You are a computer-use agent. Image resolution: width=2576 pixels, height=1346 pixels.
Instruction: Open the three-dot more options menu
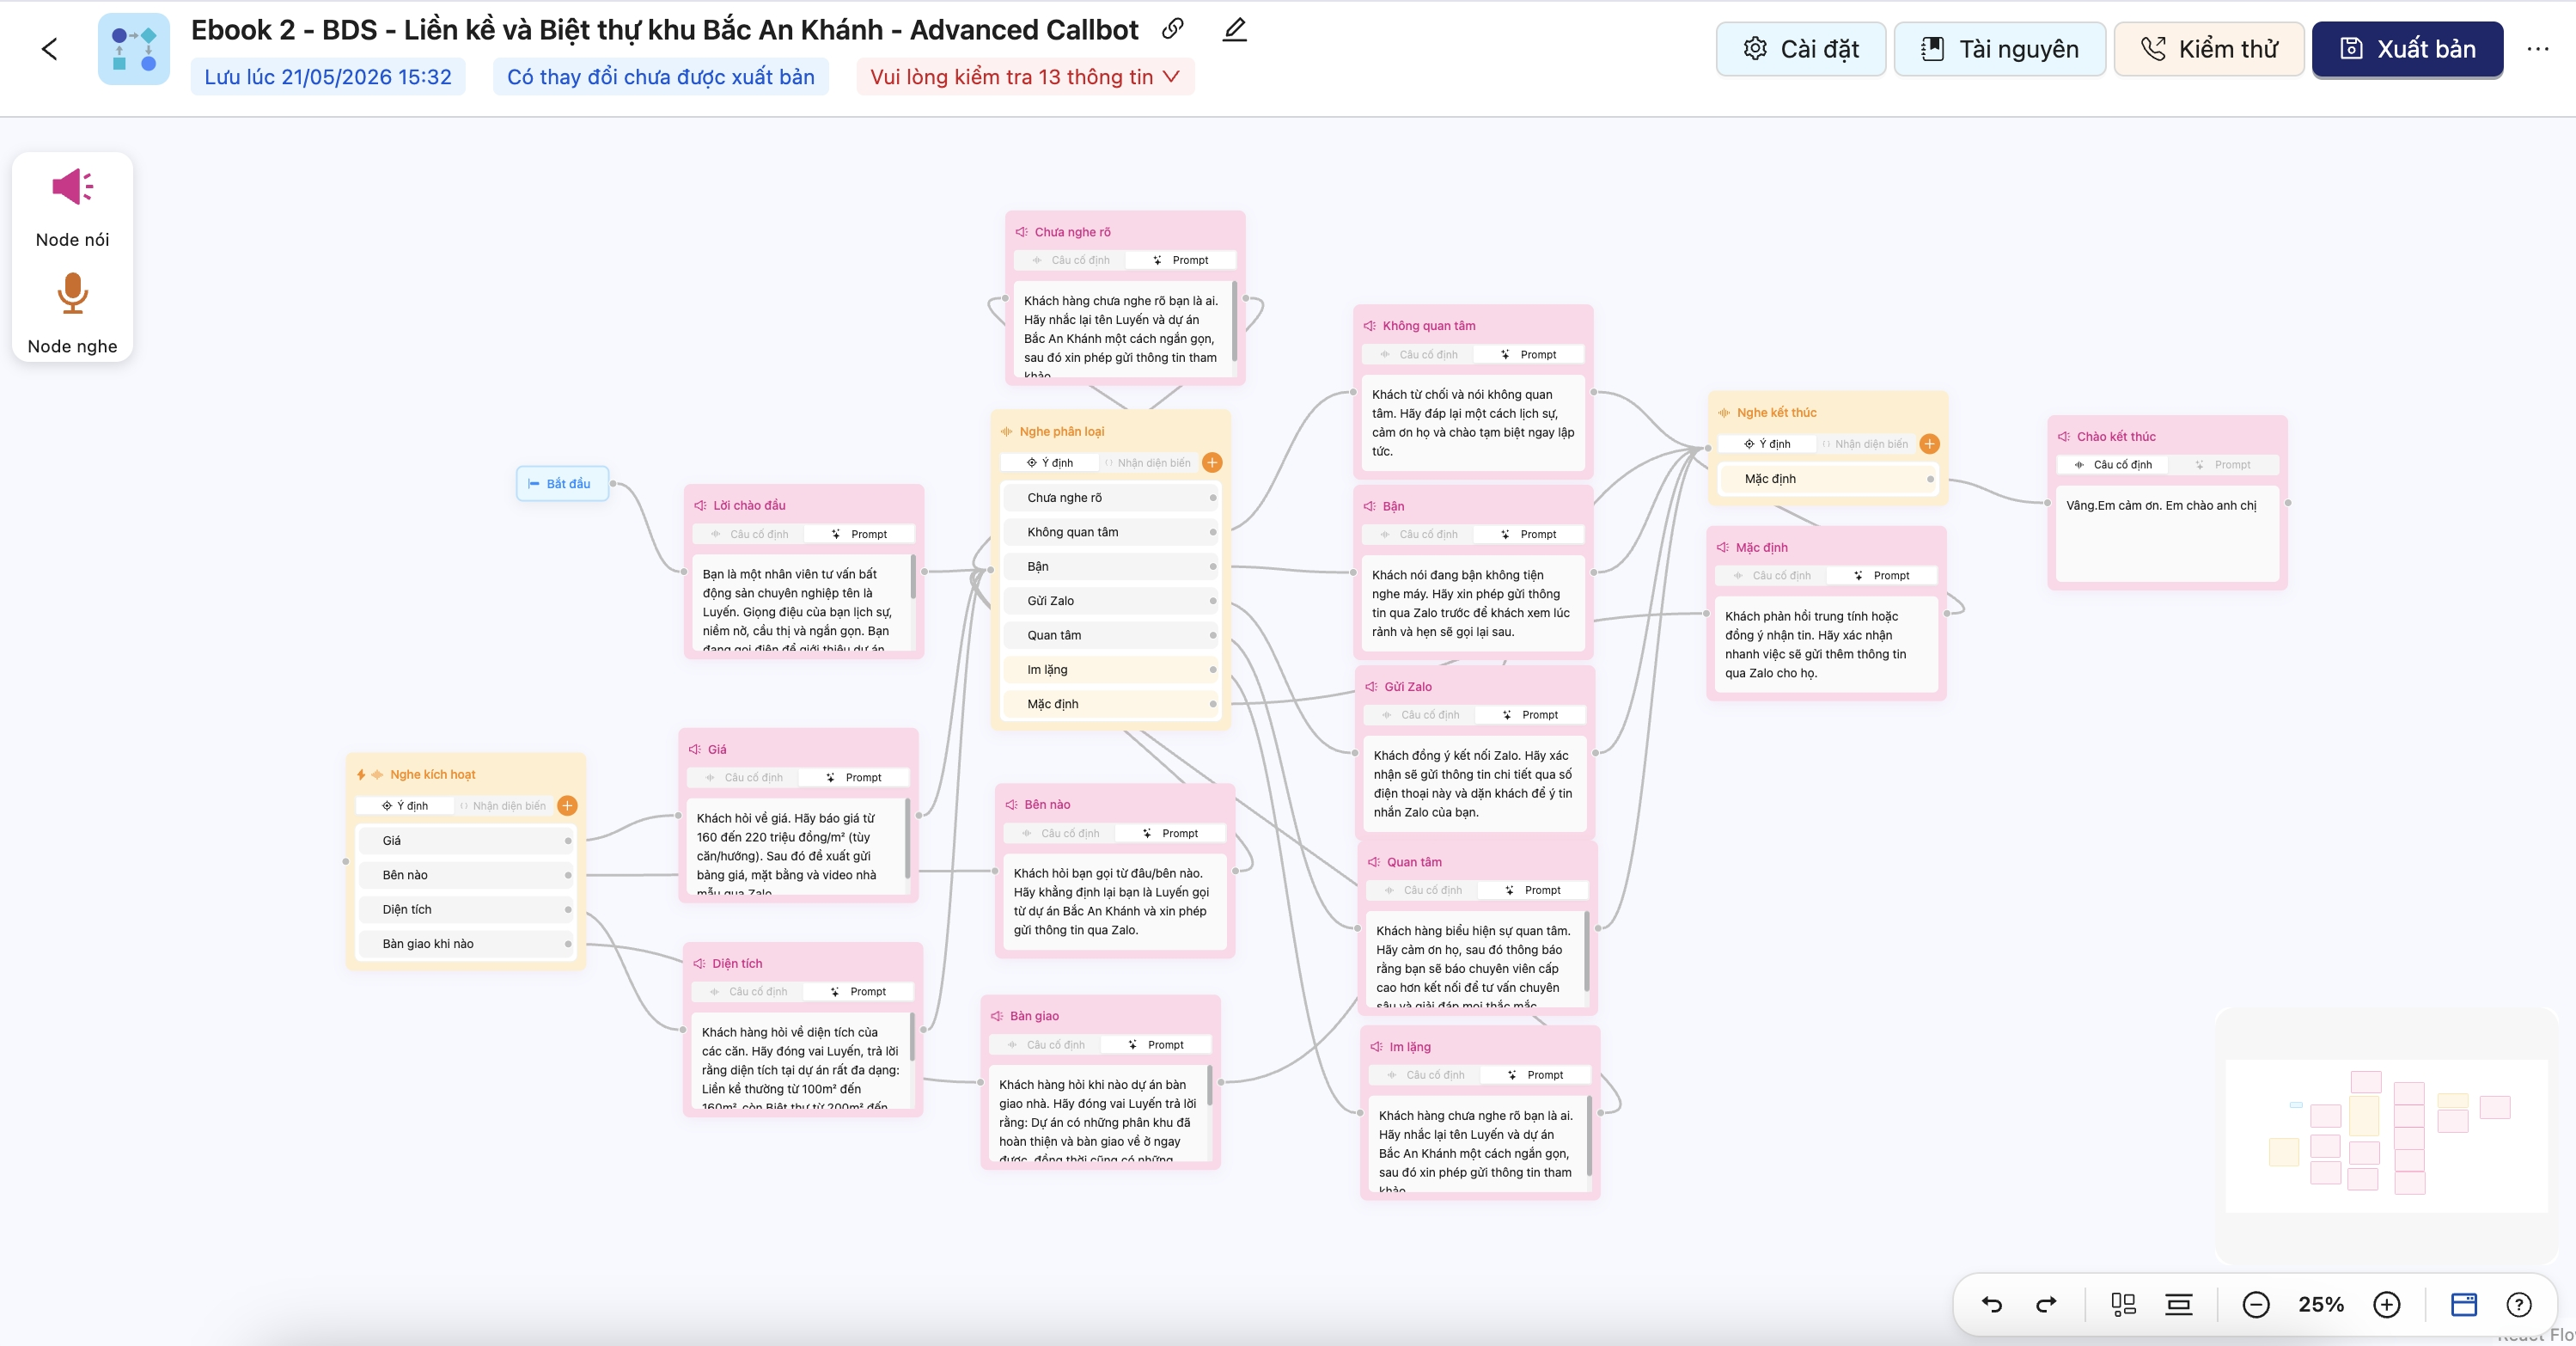(x=2538, y=49)
